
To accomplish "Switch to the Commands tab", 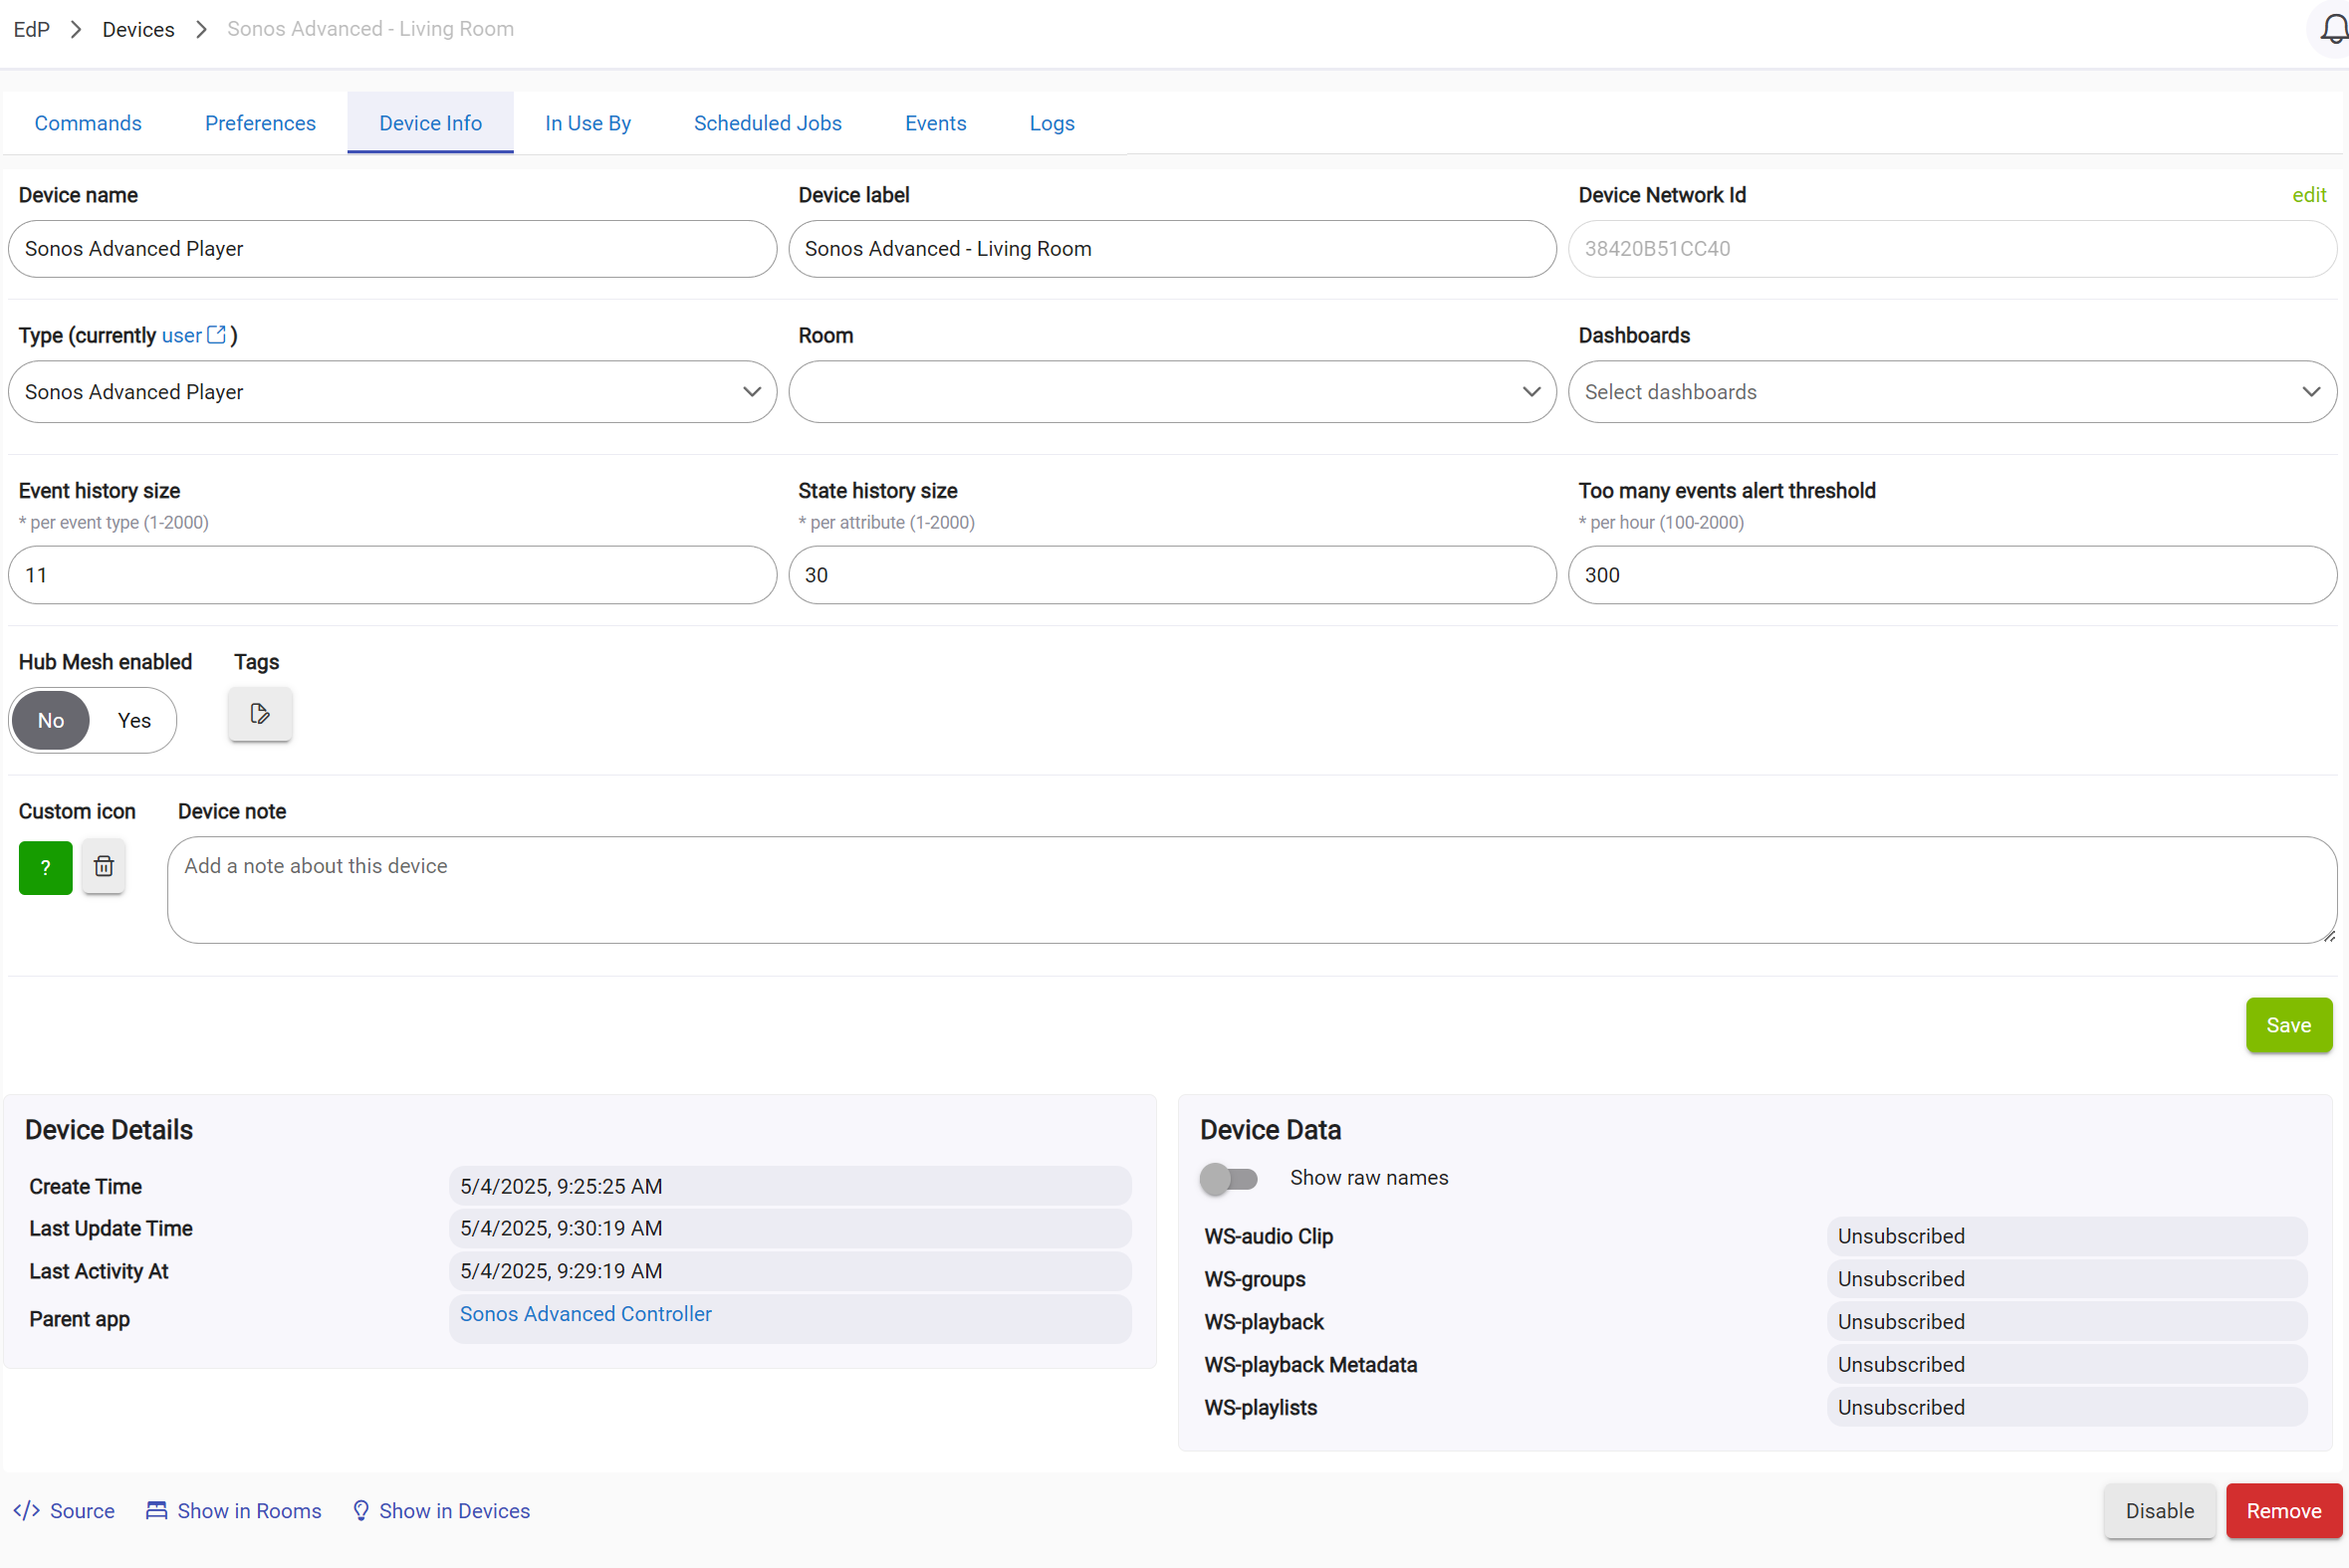I will [88, 123].
